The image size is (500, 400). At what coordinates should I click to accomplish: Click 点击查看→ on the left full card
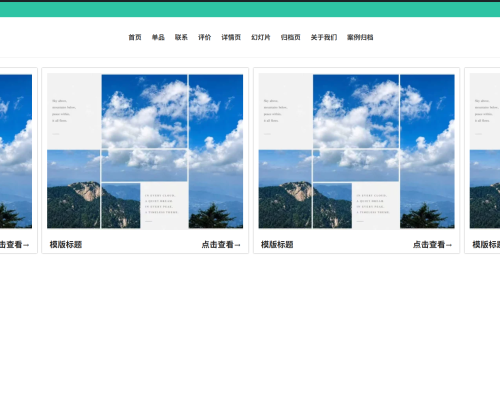pyautogui.click(x=221, y=245)
